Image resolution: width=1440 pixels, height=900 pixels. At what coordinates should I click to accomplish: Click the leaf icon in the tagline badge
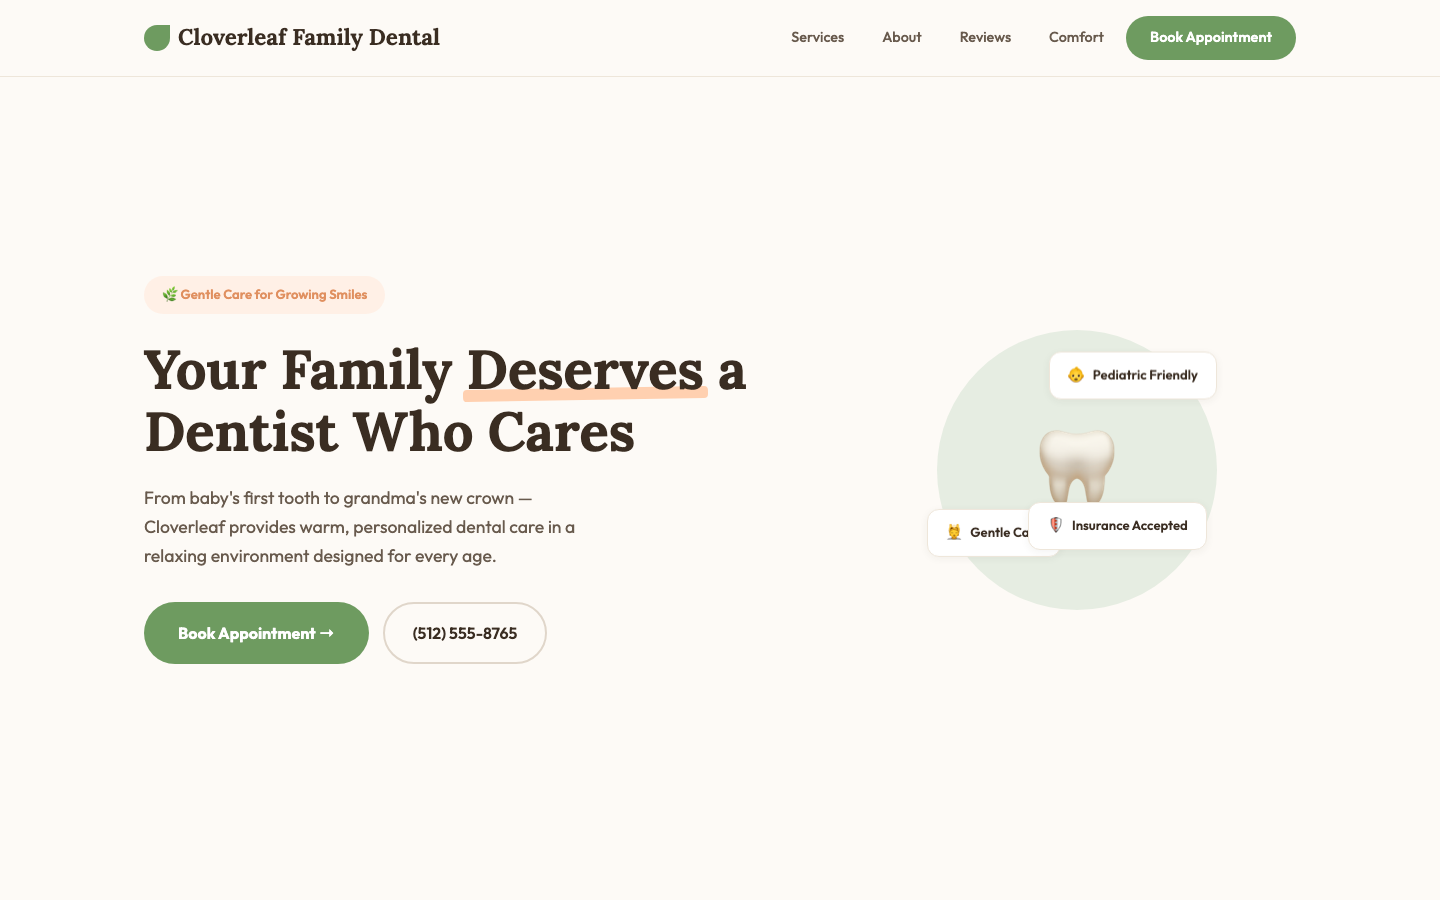[170, 294]
